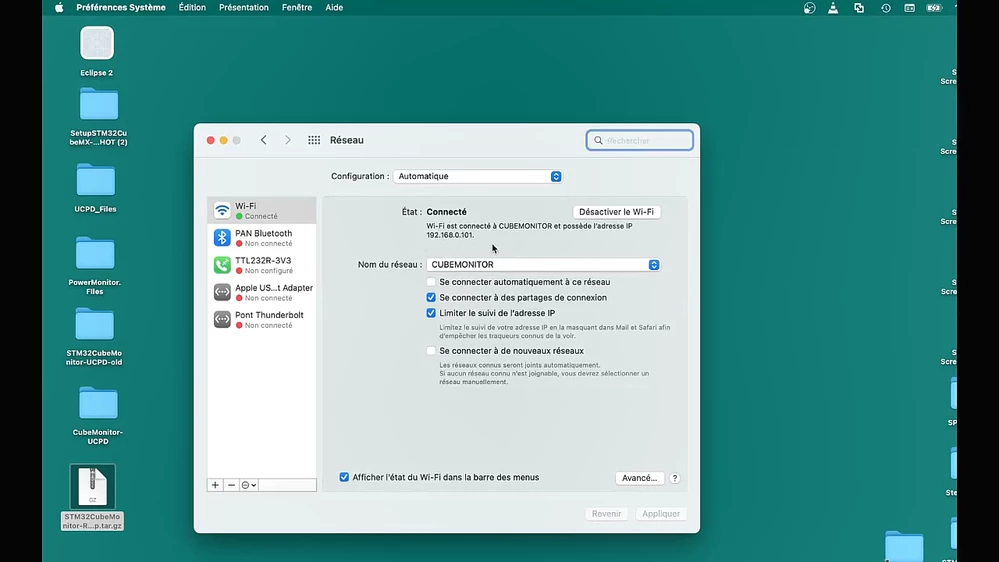Open the Fenêtre menu
This screenshot has width=999, height=562.
(x=297, y=8)
